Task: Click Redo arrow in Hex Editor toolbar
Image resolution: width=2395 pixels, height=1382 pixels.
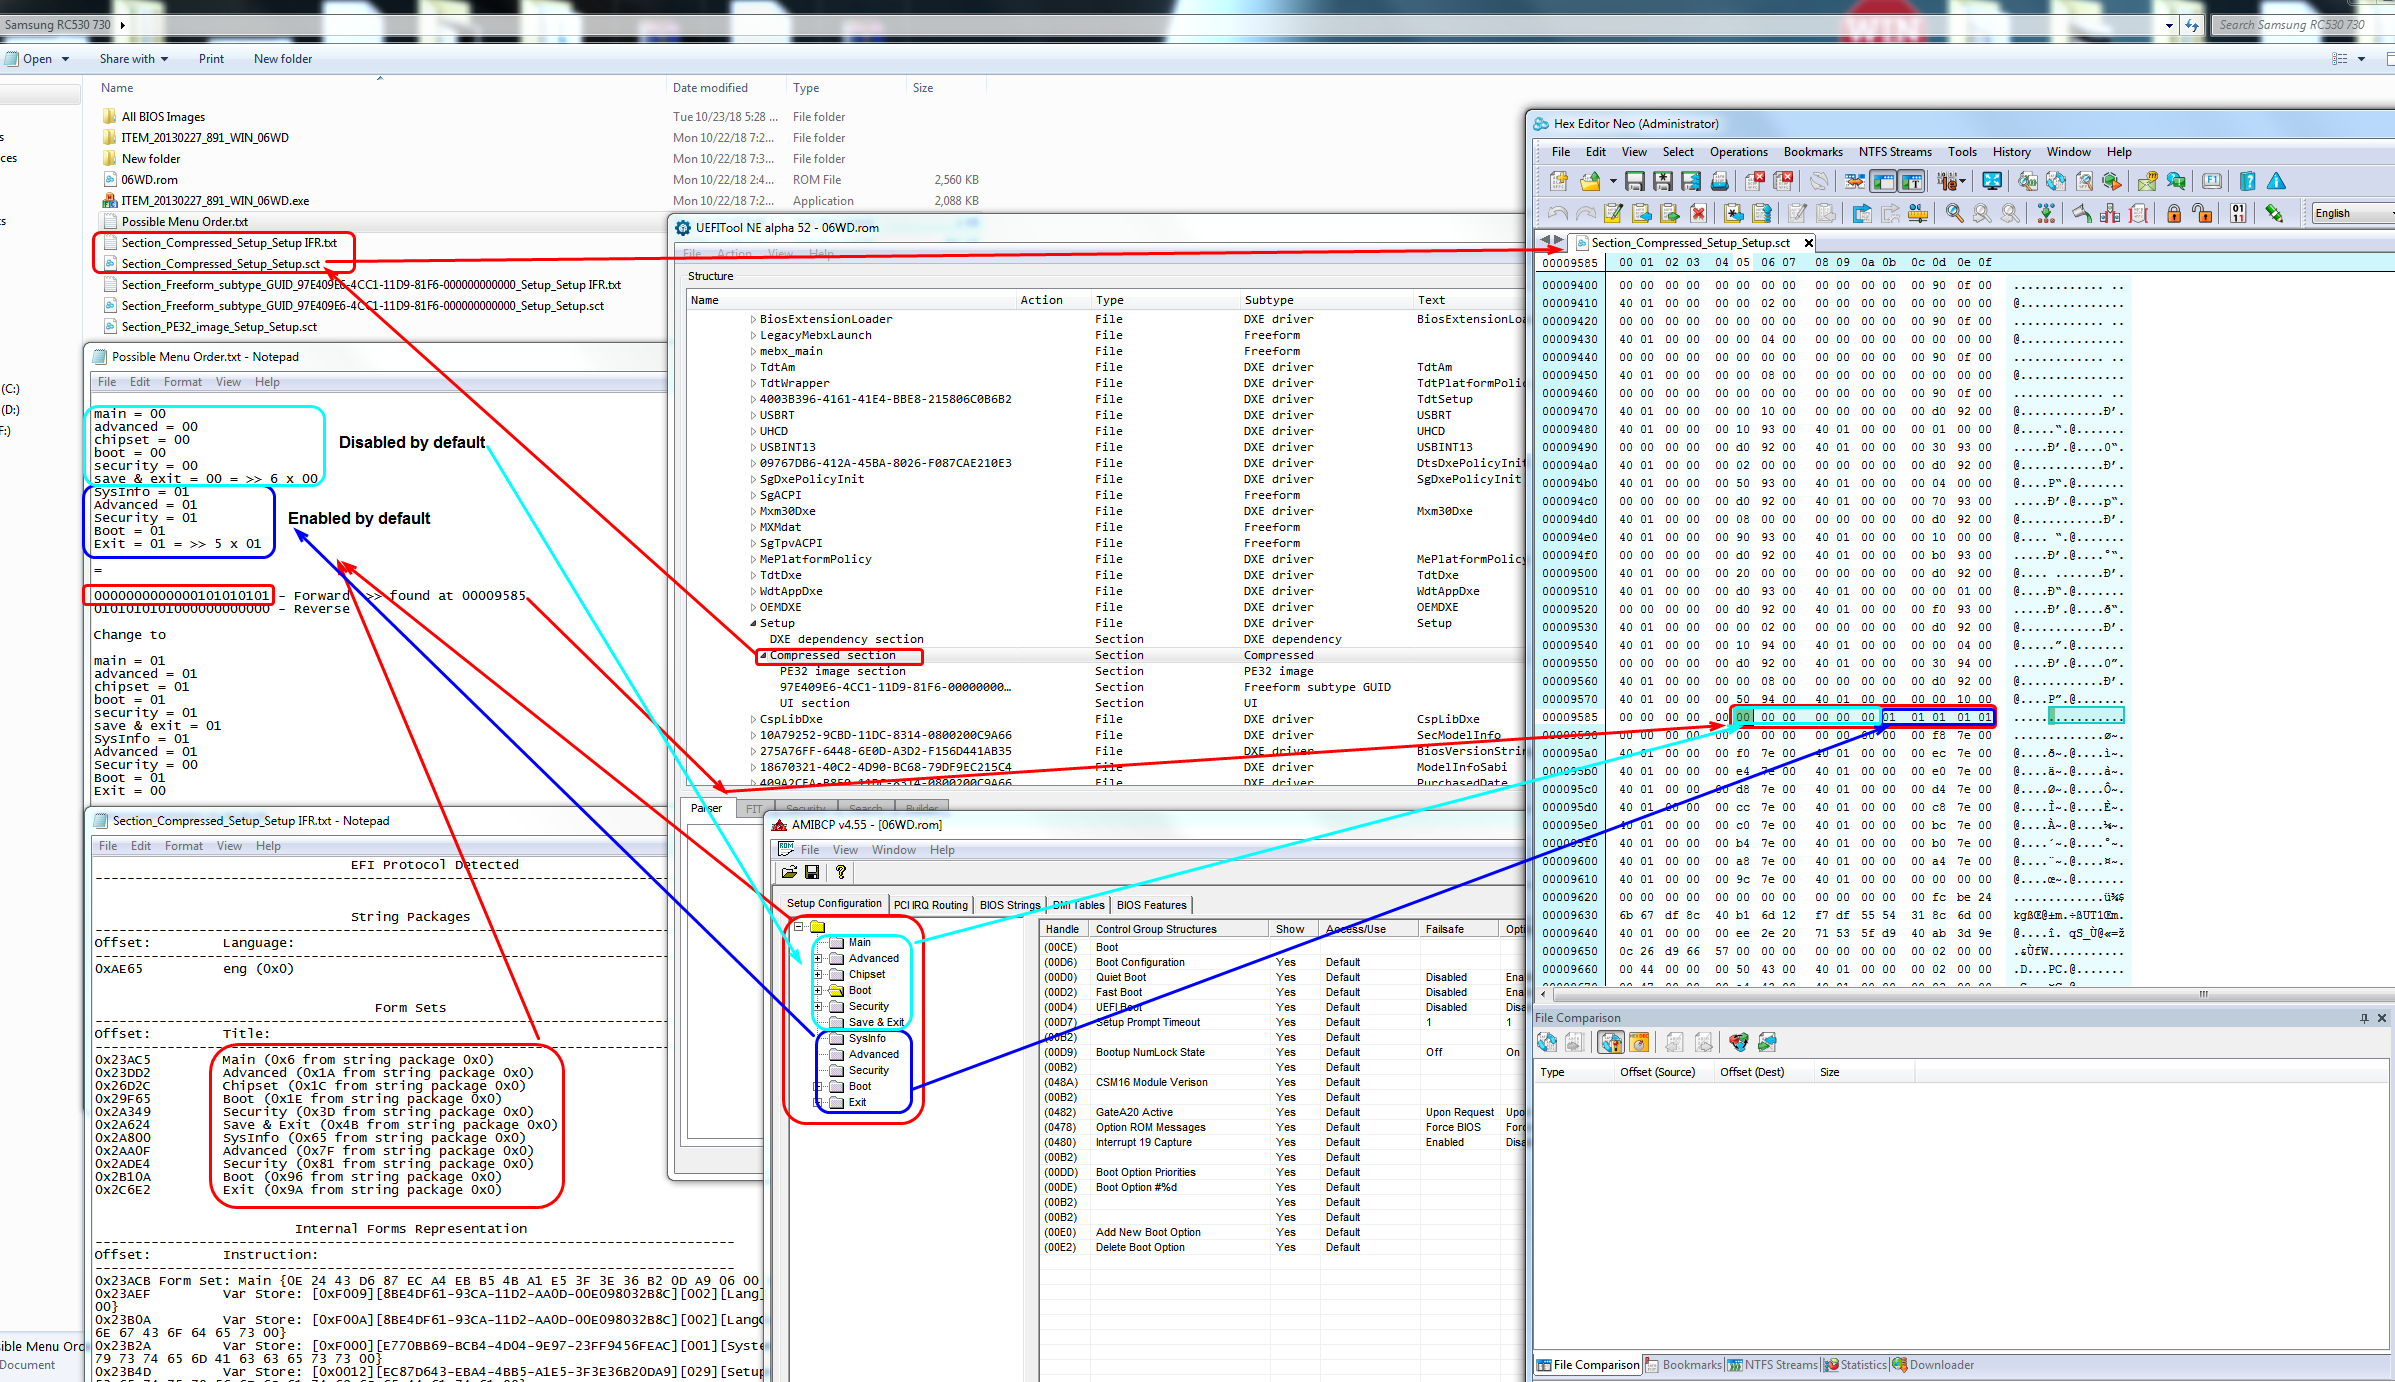Action: coord(1585,213)
